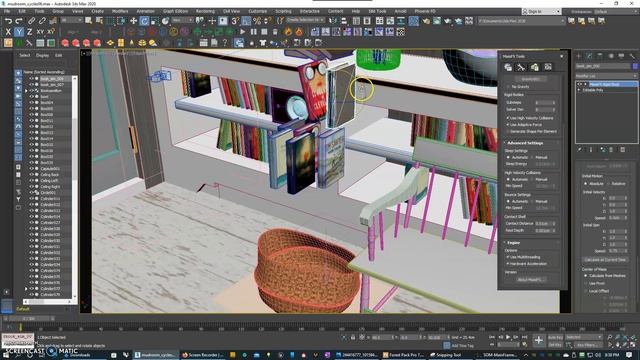Click the Calculate at Current Time button
This screenshot has height=360, width=640.
click(x=605, y=260)
